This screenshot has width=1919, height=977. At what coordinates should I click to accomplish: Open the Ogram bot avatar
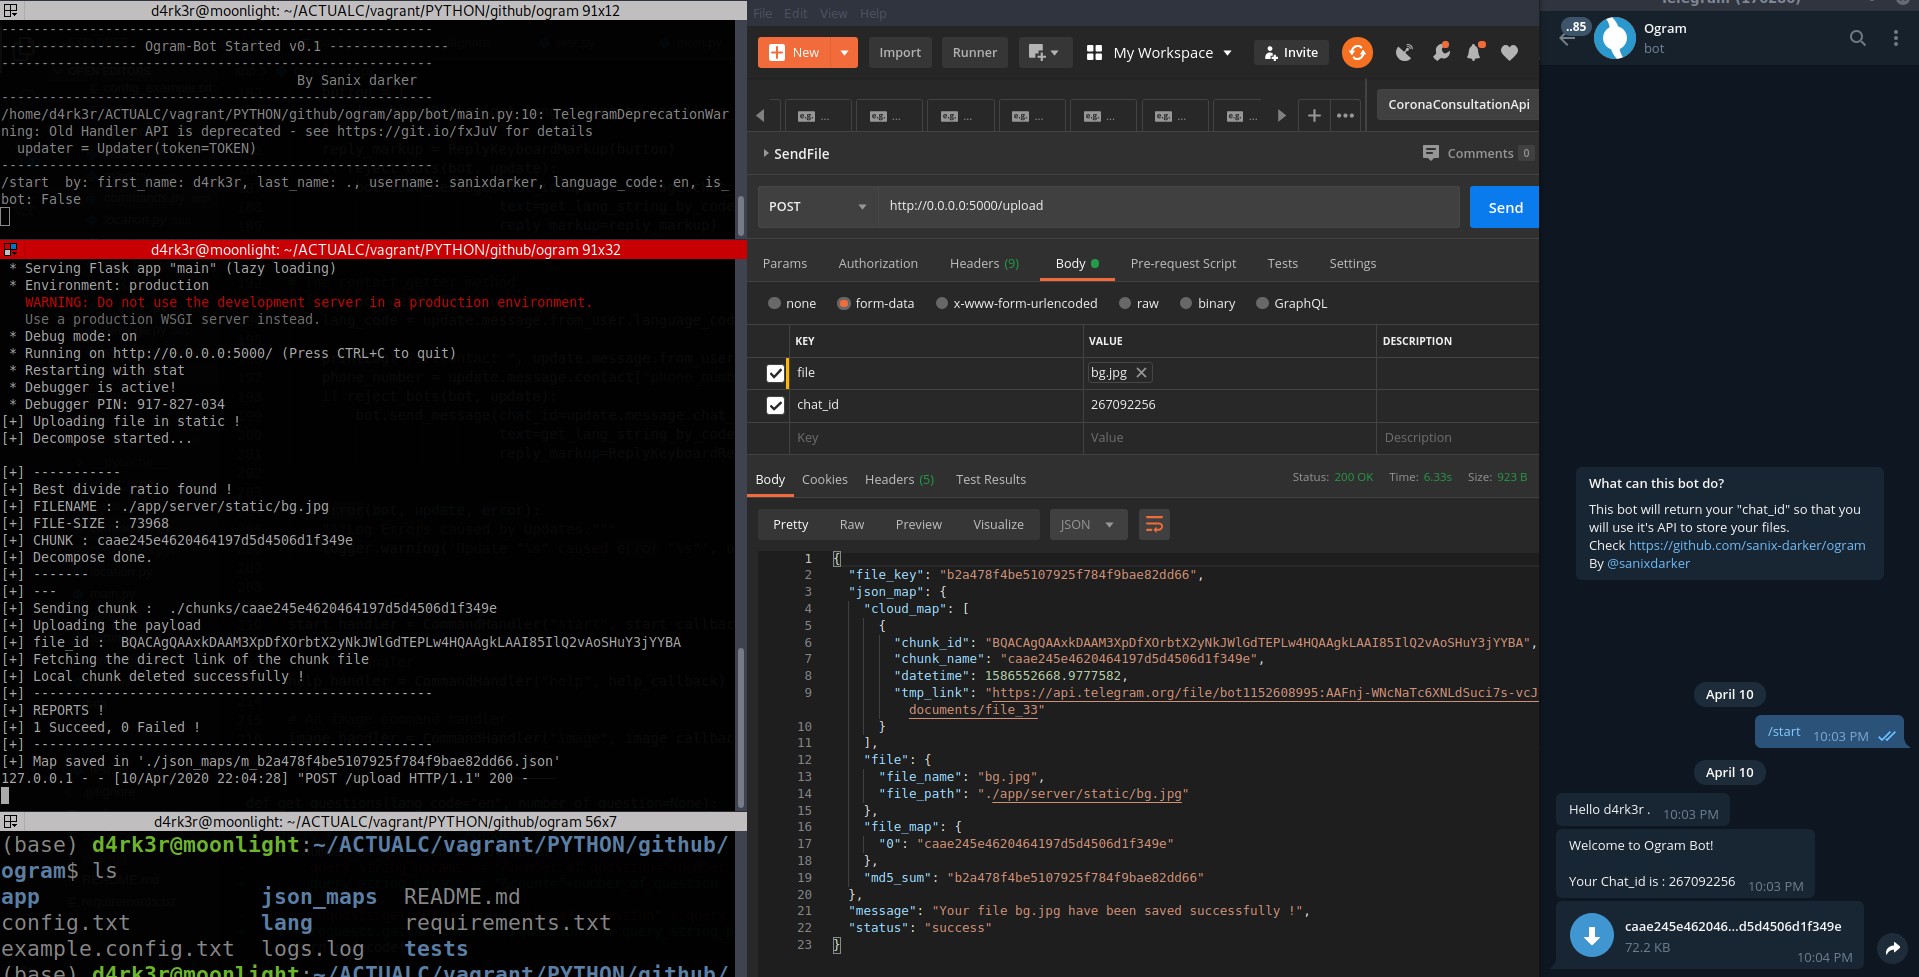(x=1614, y=38)
